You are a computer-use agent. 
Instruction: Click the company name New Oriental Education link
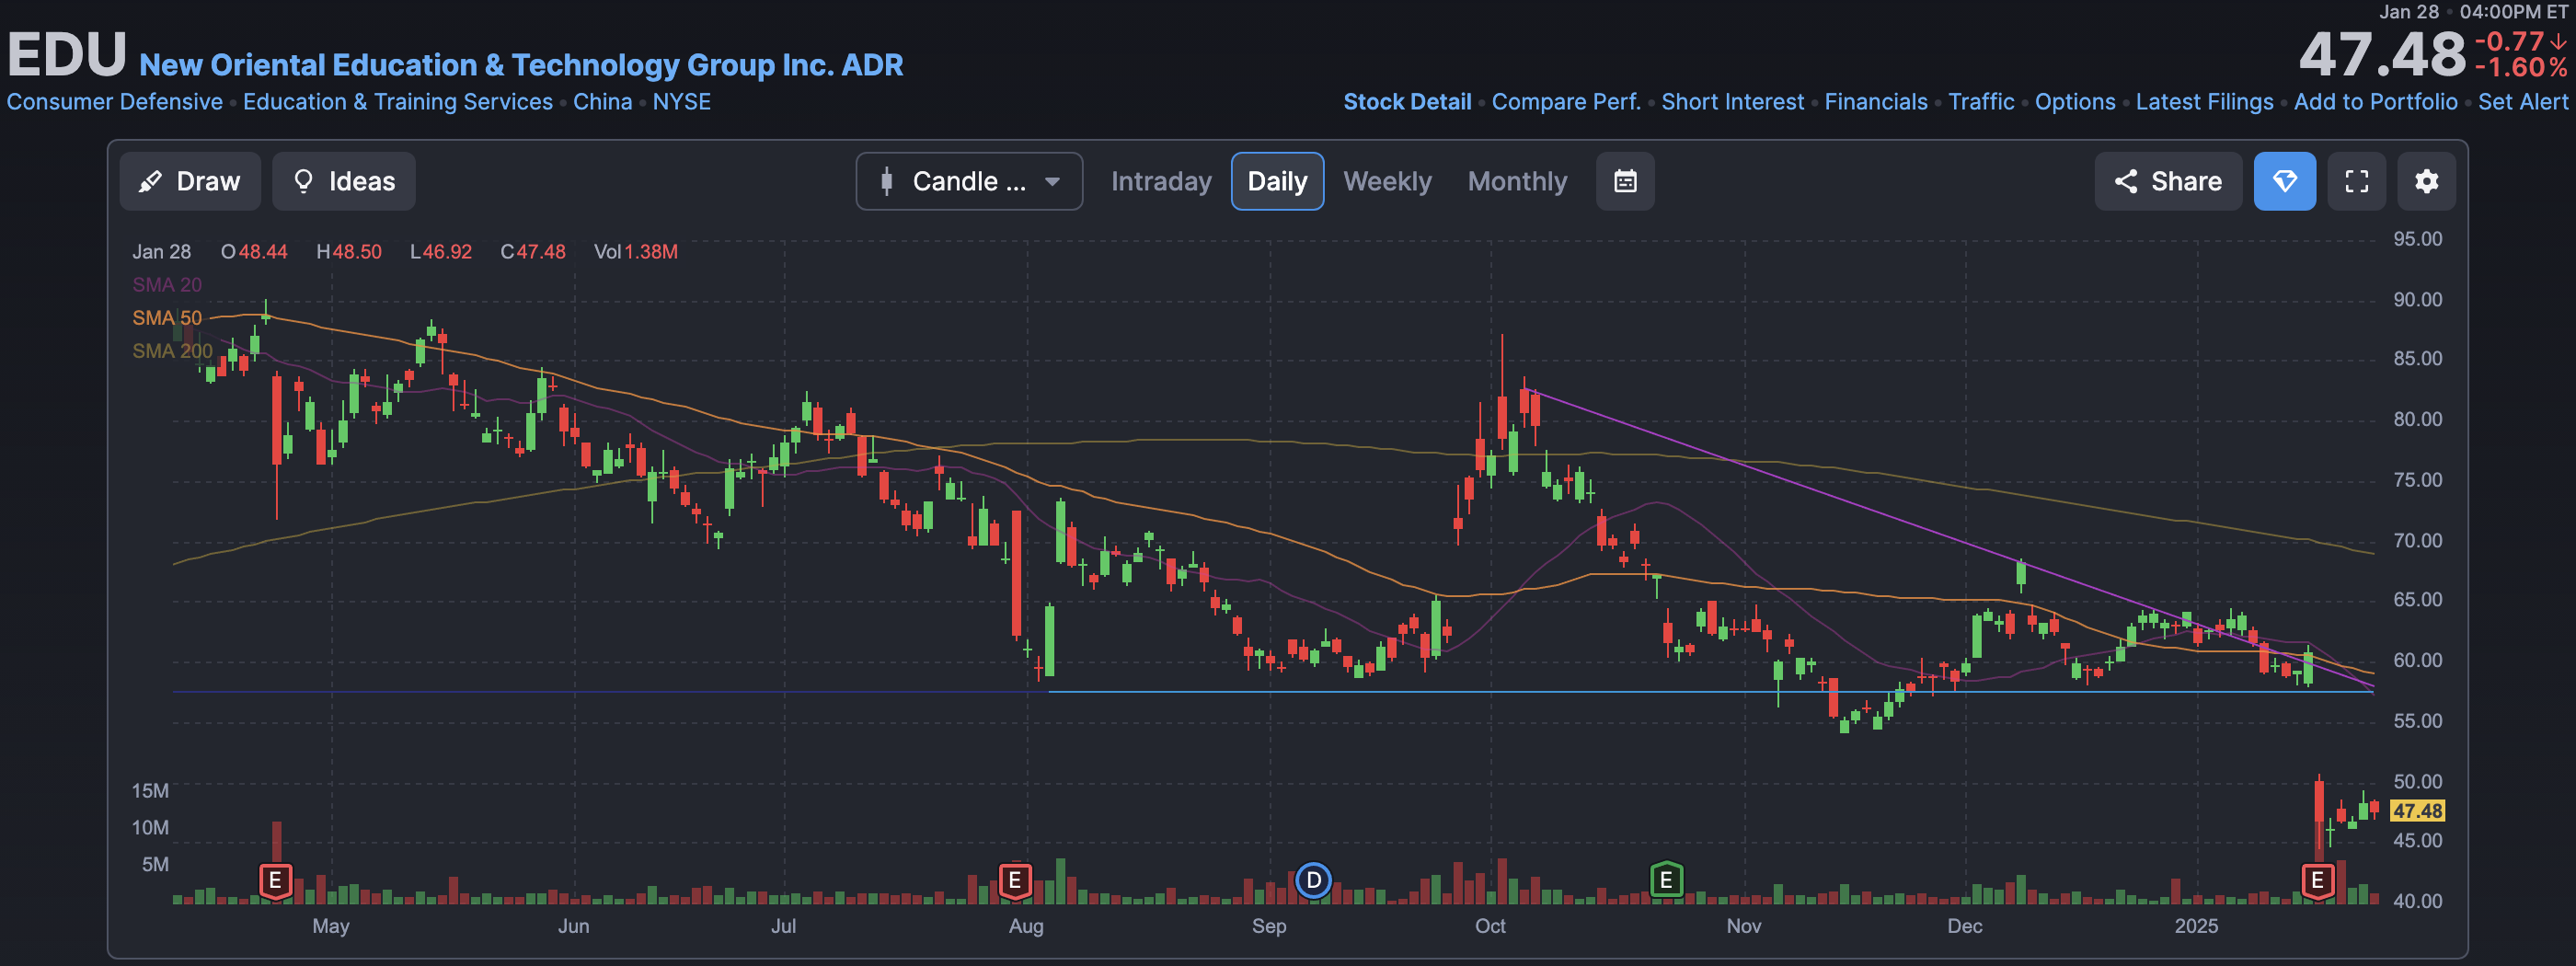click(x=521, y=65)
